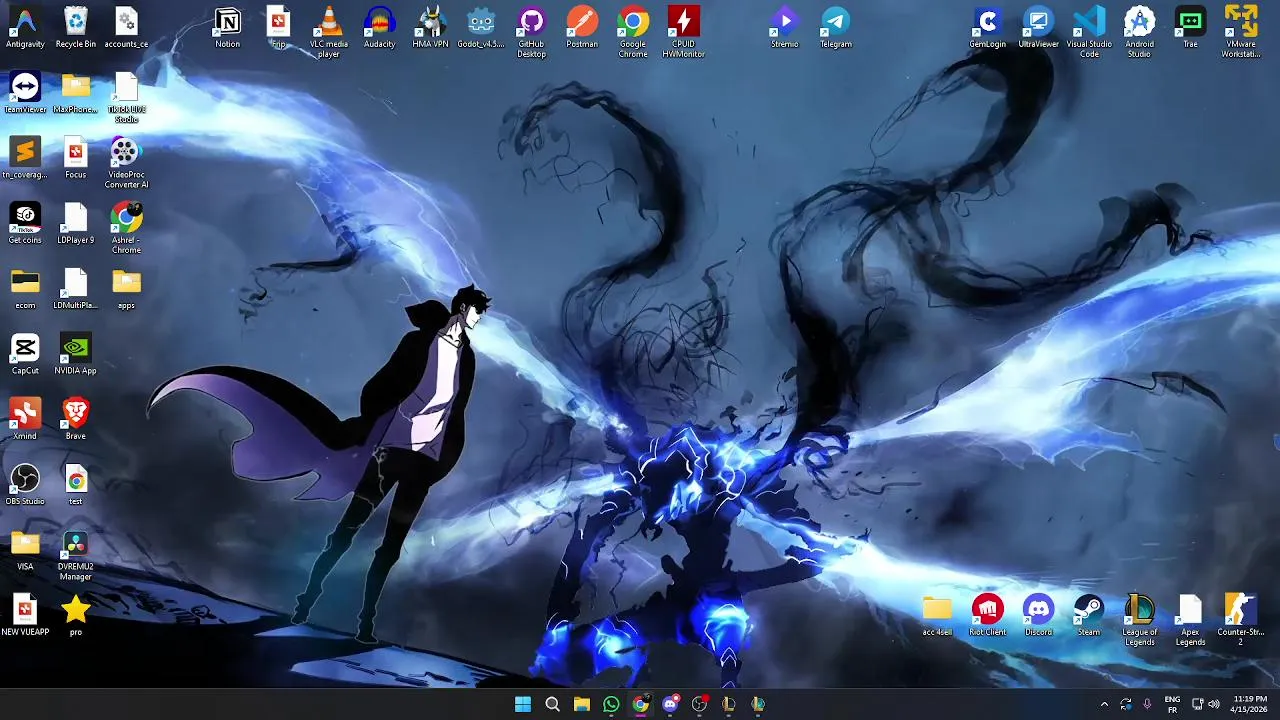1280x720 pixels.
Task: Open the Antigravity desktop shortcut
Action: [25, 28]
